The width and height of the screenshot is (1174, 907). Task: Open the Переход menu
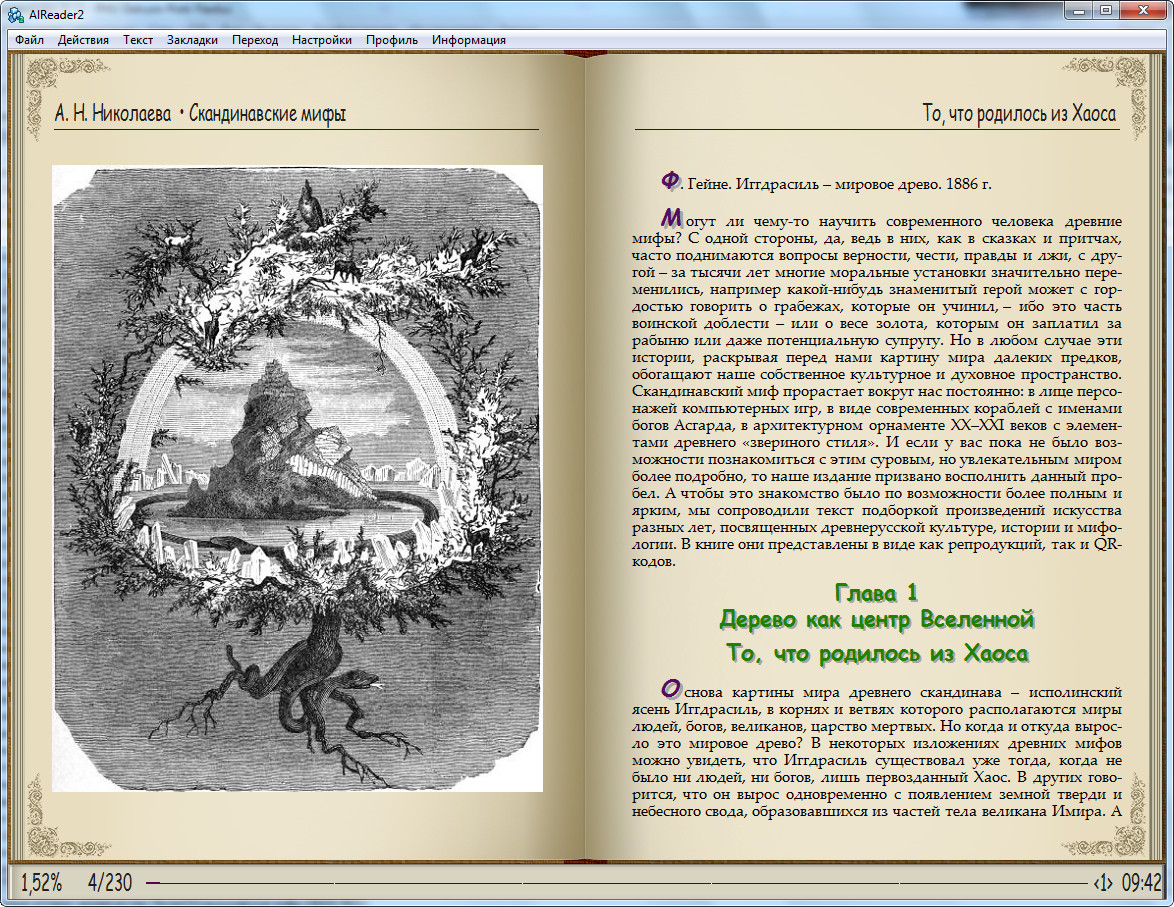pyautogui.click(x=255, y=40)
